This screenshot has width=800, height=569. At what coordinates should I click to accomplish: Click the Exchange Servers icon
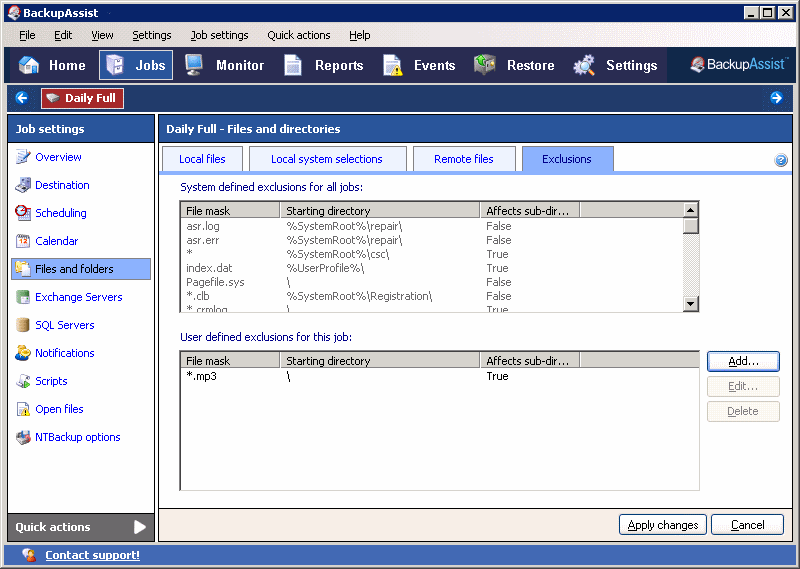(23, 296)
